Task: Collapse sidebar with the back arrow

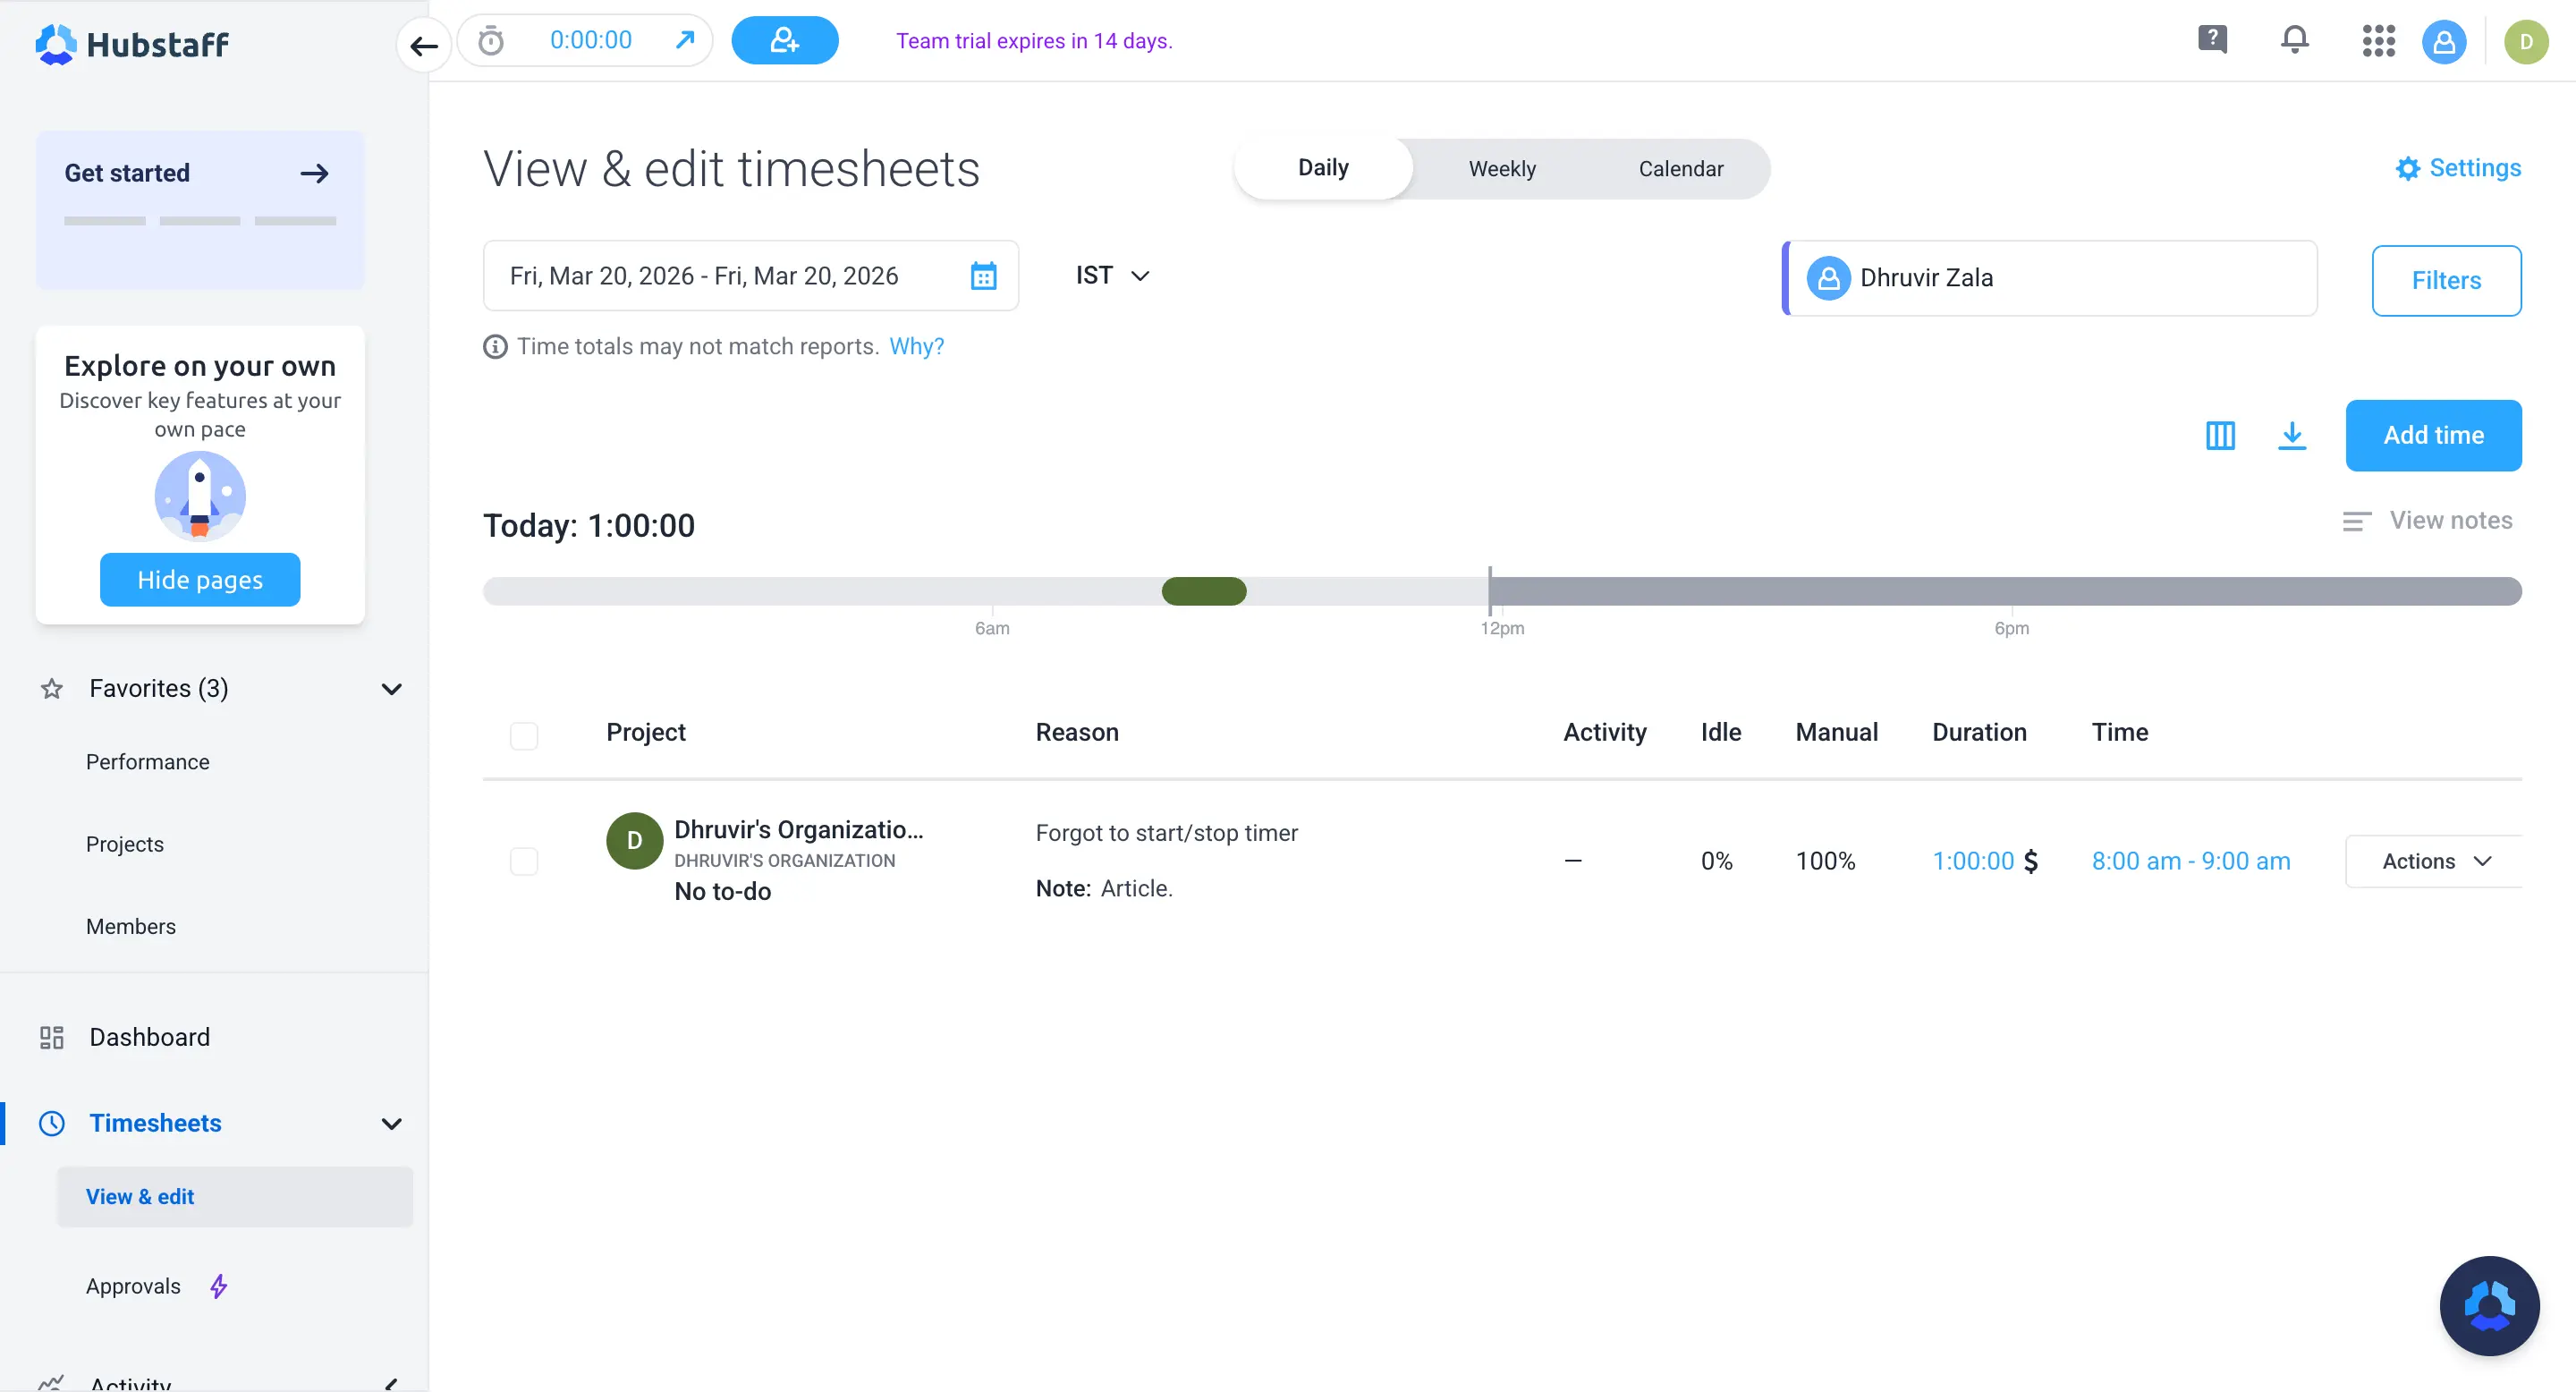Action: tap(424, 45)
